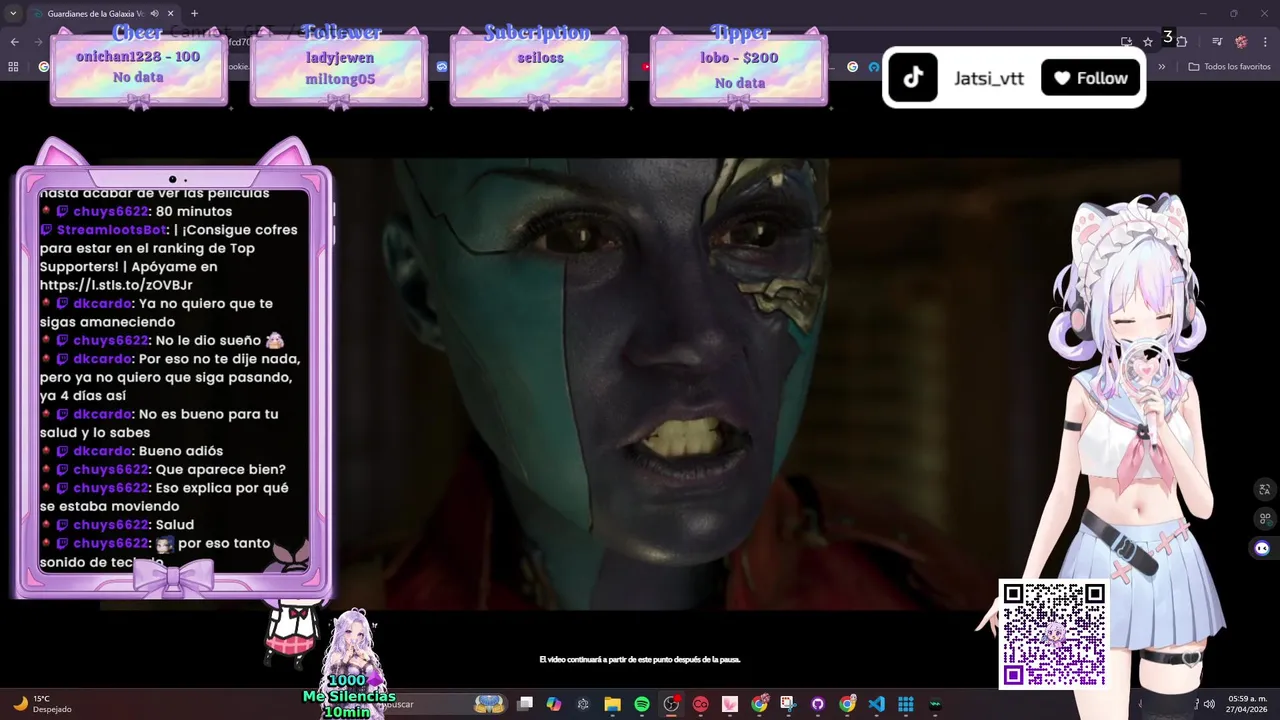1280x720 pixels.
Task: Open a new browser tab
Action: [x=194, y=14]
